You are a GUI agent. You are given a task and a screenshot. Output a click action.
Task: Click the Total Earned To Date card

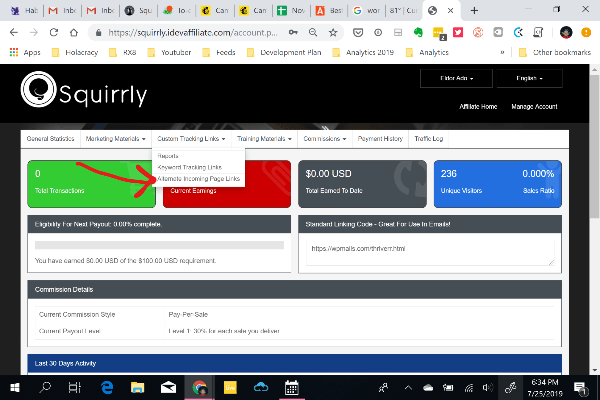coord(362,184)
